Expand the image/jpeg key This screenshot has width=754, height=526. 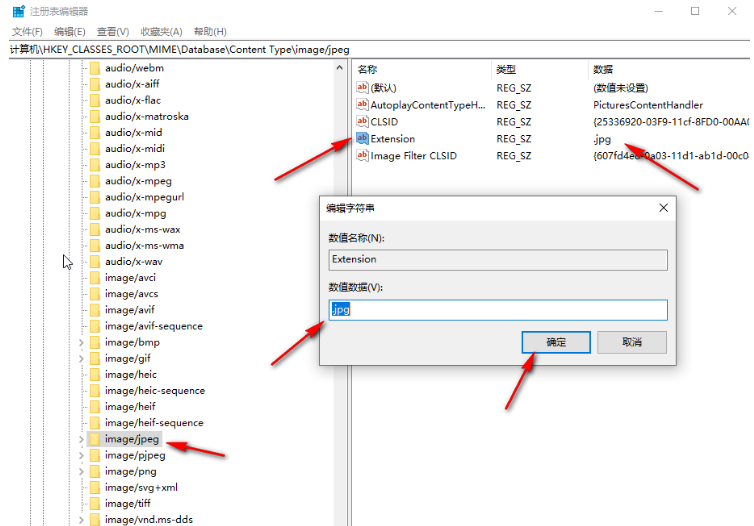click(81, 439)
